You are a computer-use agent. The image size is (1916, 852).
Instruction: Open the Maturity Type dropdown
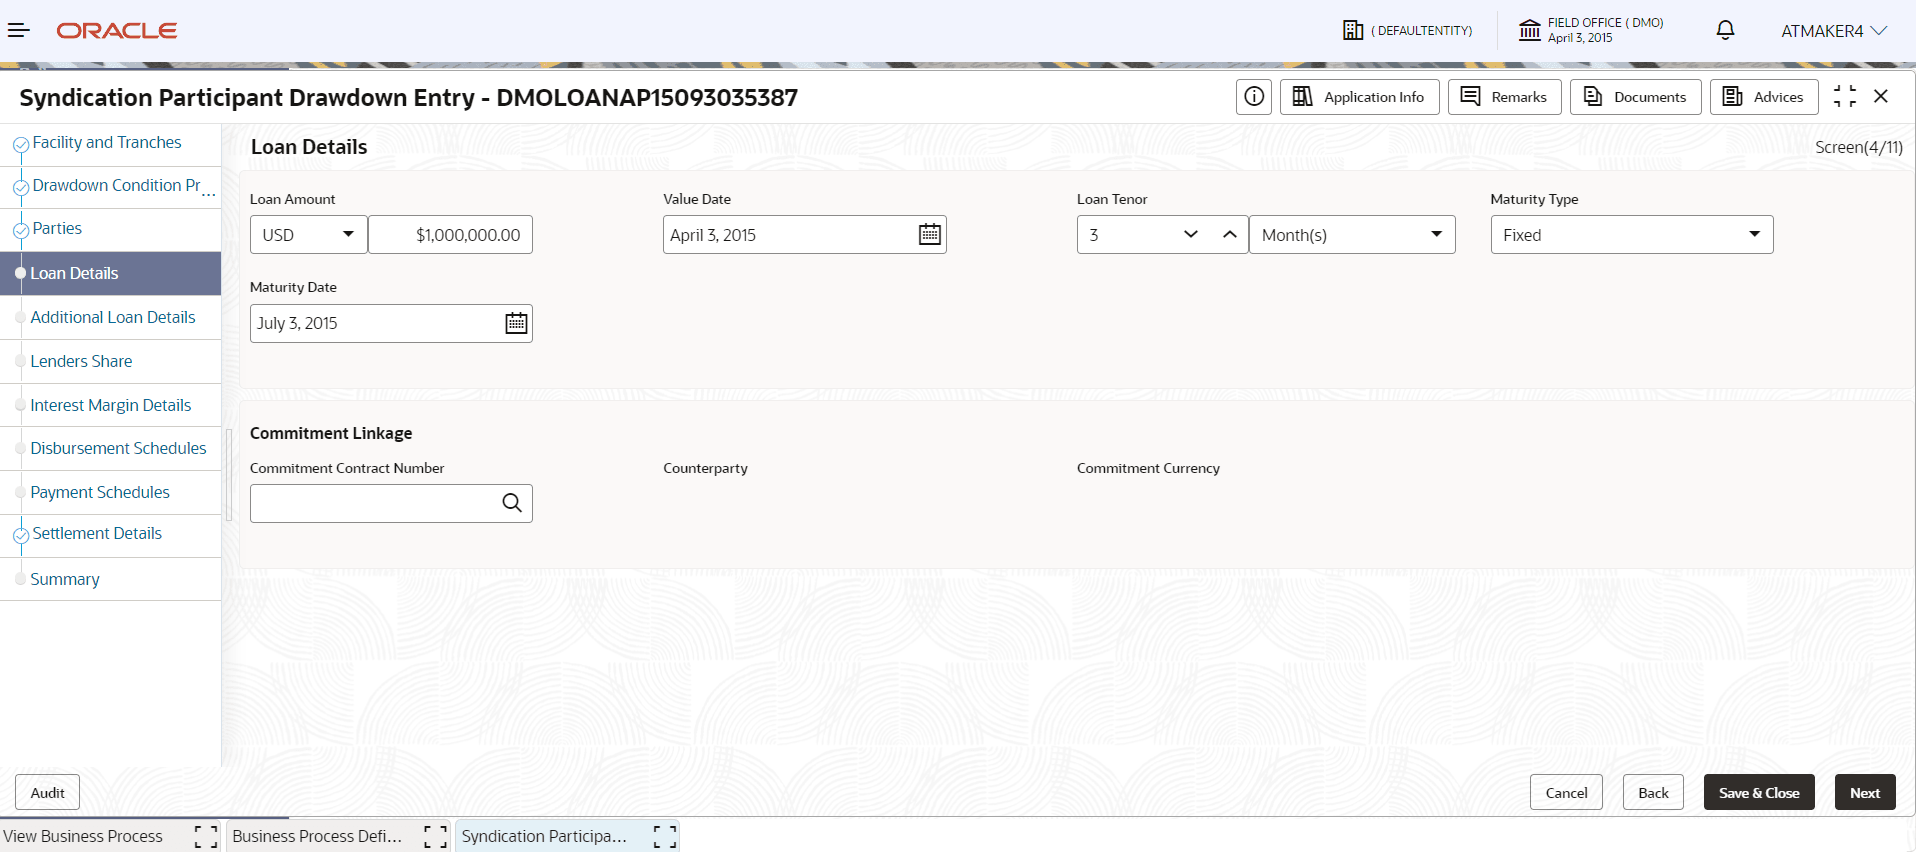click(x=1632, y=235)
